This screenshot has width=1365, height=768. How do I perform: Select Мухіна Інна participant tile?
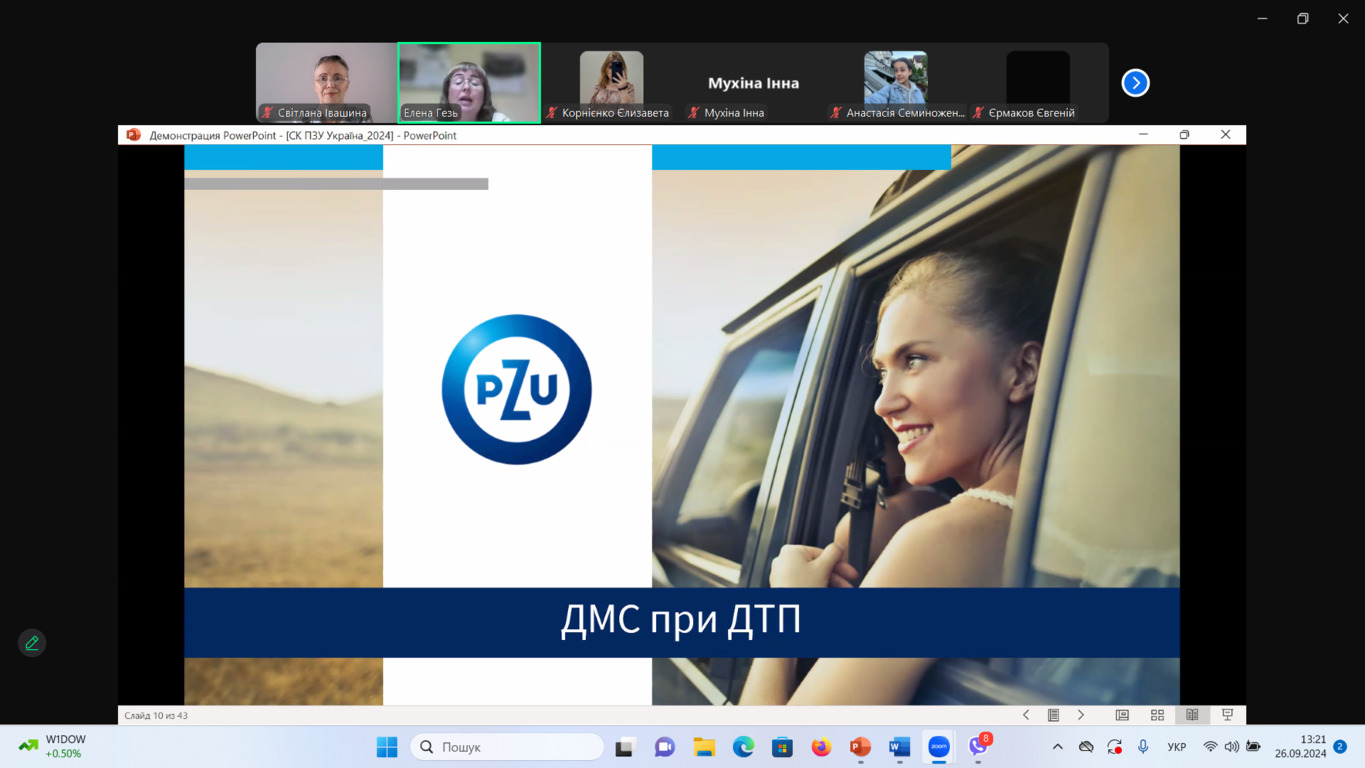[753, 83]
